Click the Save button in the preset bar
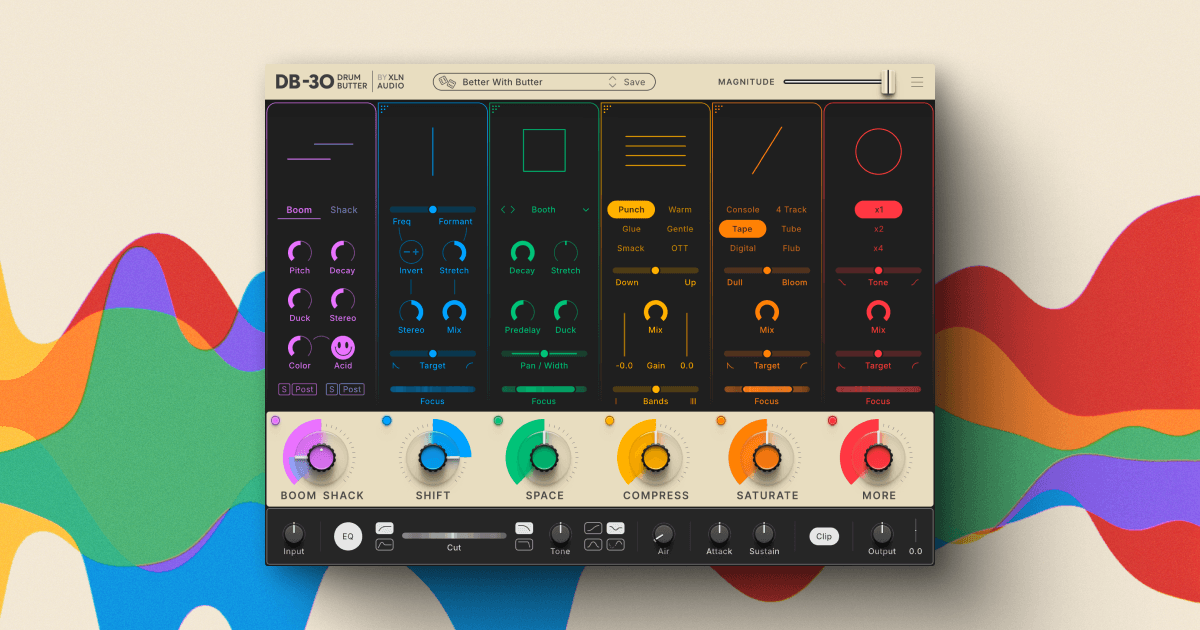Image resolution: width=1200 pixels, height=630 pixels. pos(635,81)
